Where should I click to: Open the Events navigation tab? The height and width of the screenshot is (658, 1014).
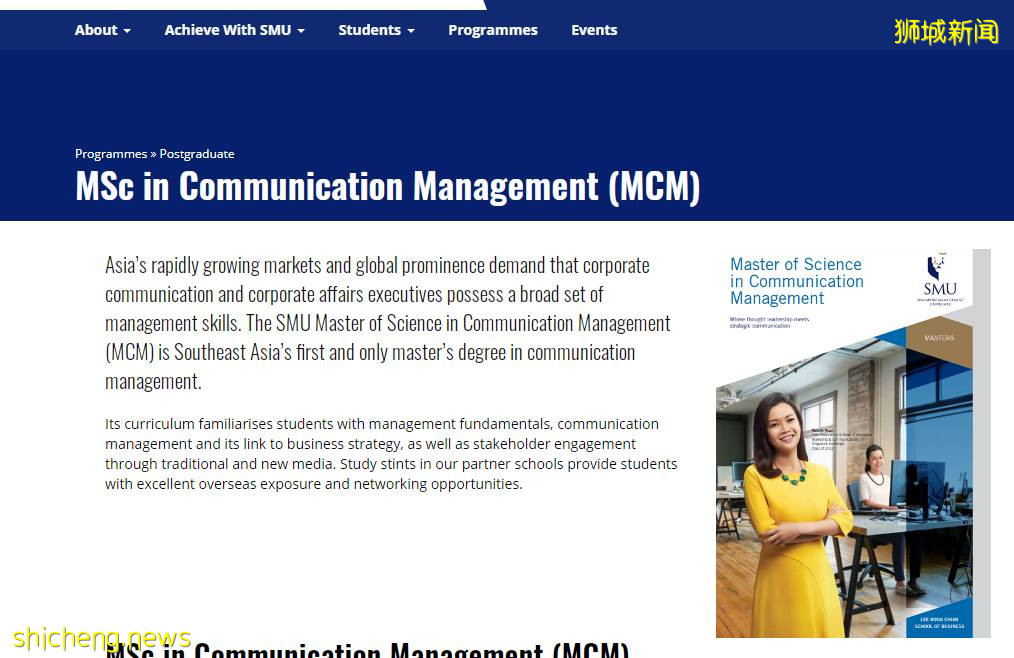(x=594, y=30)
